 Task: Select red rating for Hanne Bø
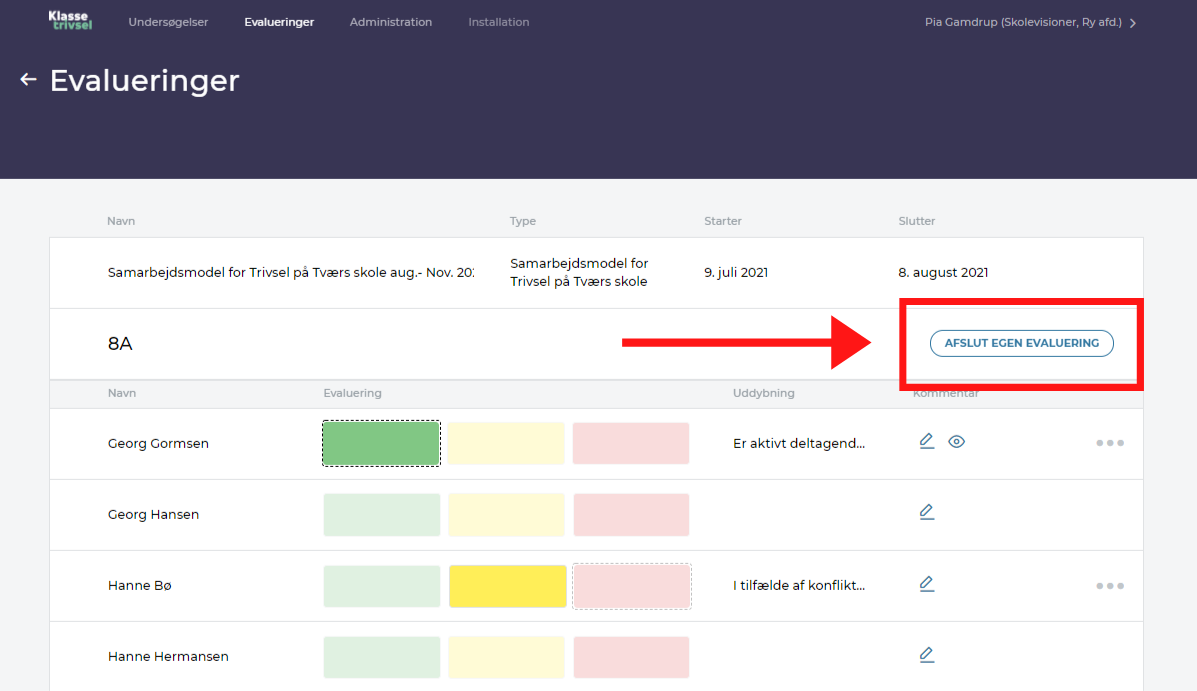point(632,586)
